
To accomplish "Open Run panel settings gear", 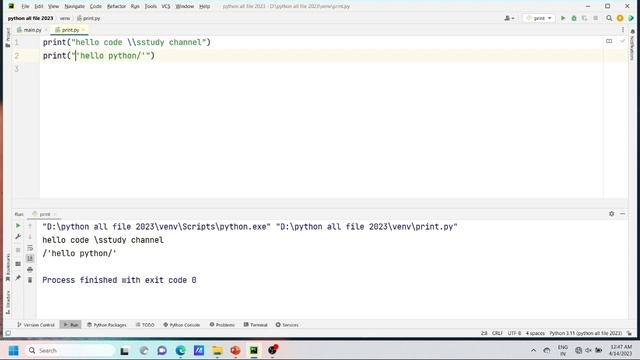I will point(611,214).
